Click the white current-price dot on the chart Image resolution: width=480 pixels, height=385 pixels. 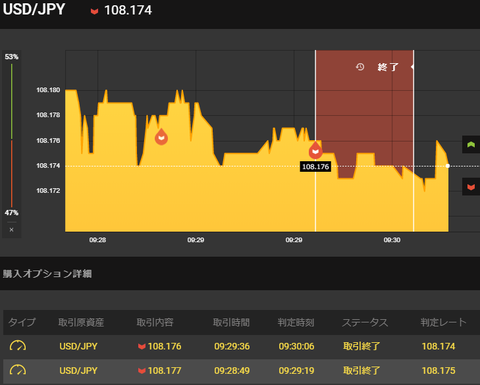click(448, 166)
